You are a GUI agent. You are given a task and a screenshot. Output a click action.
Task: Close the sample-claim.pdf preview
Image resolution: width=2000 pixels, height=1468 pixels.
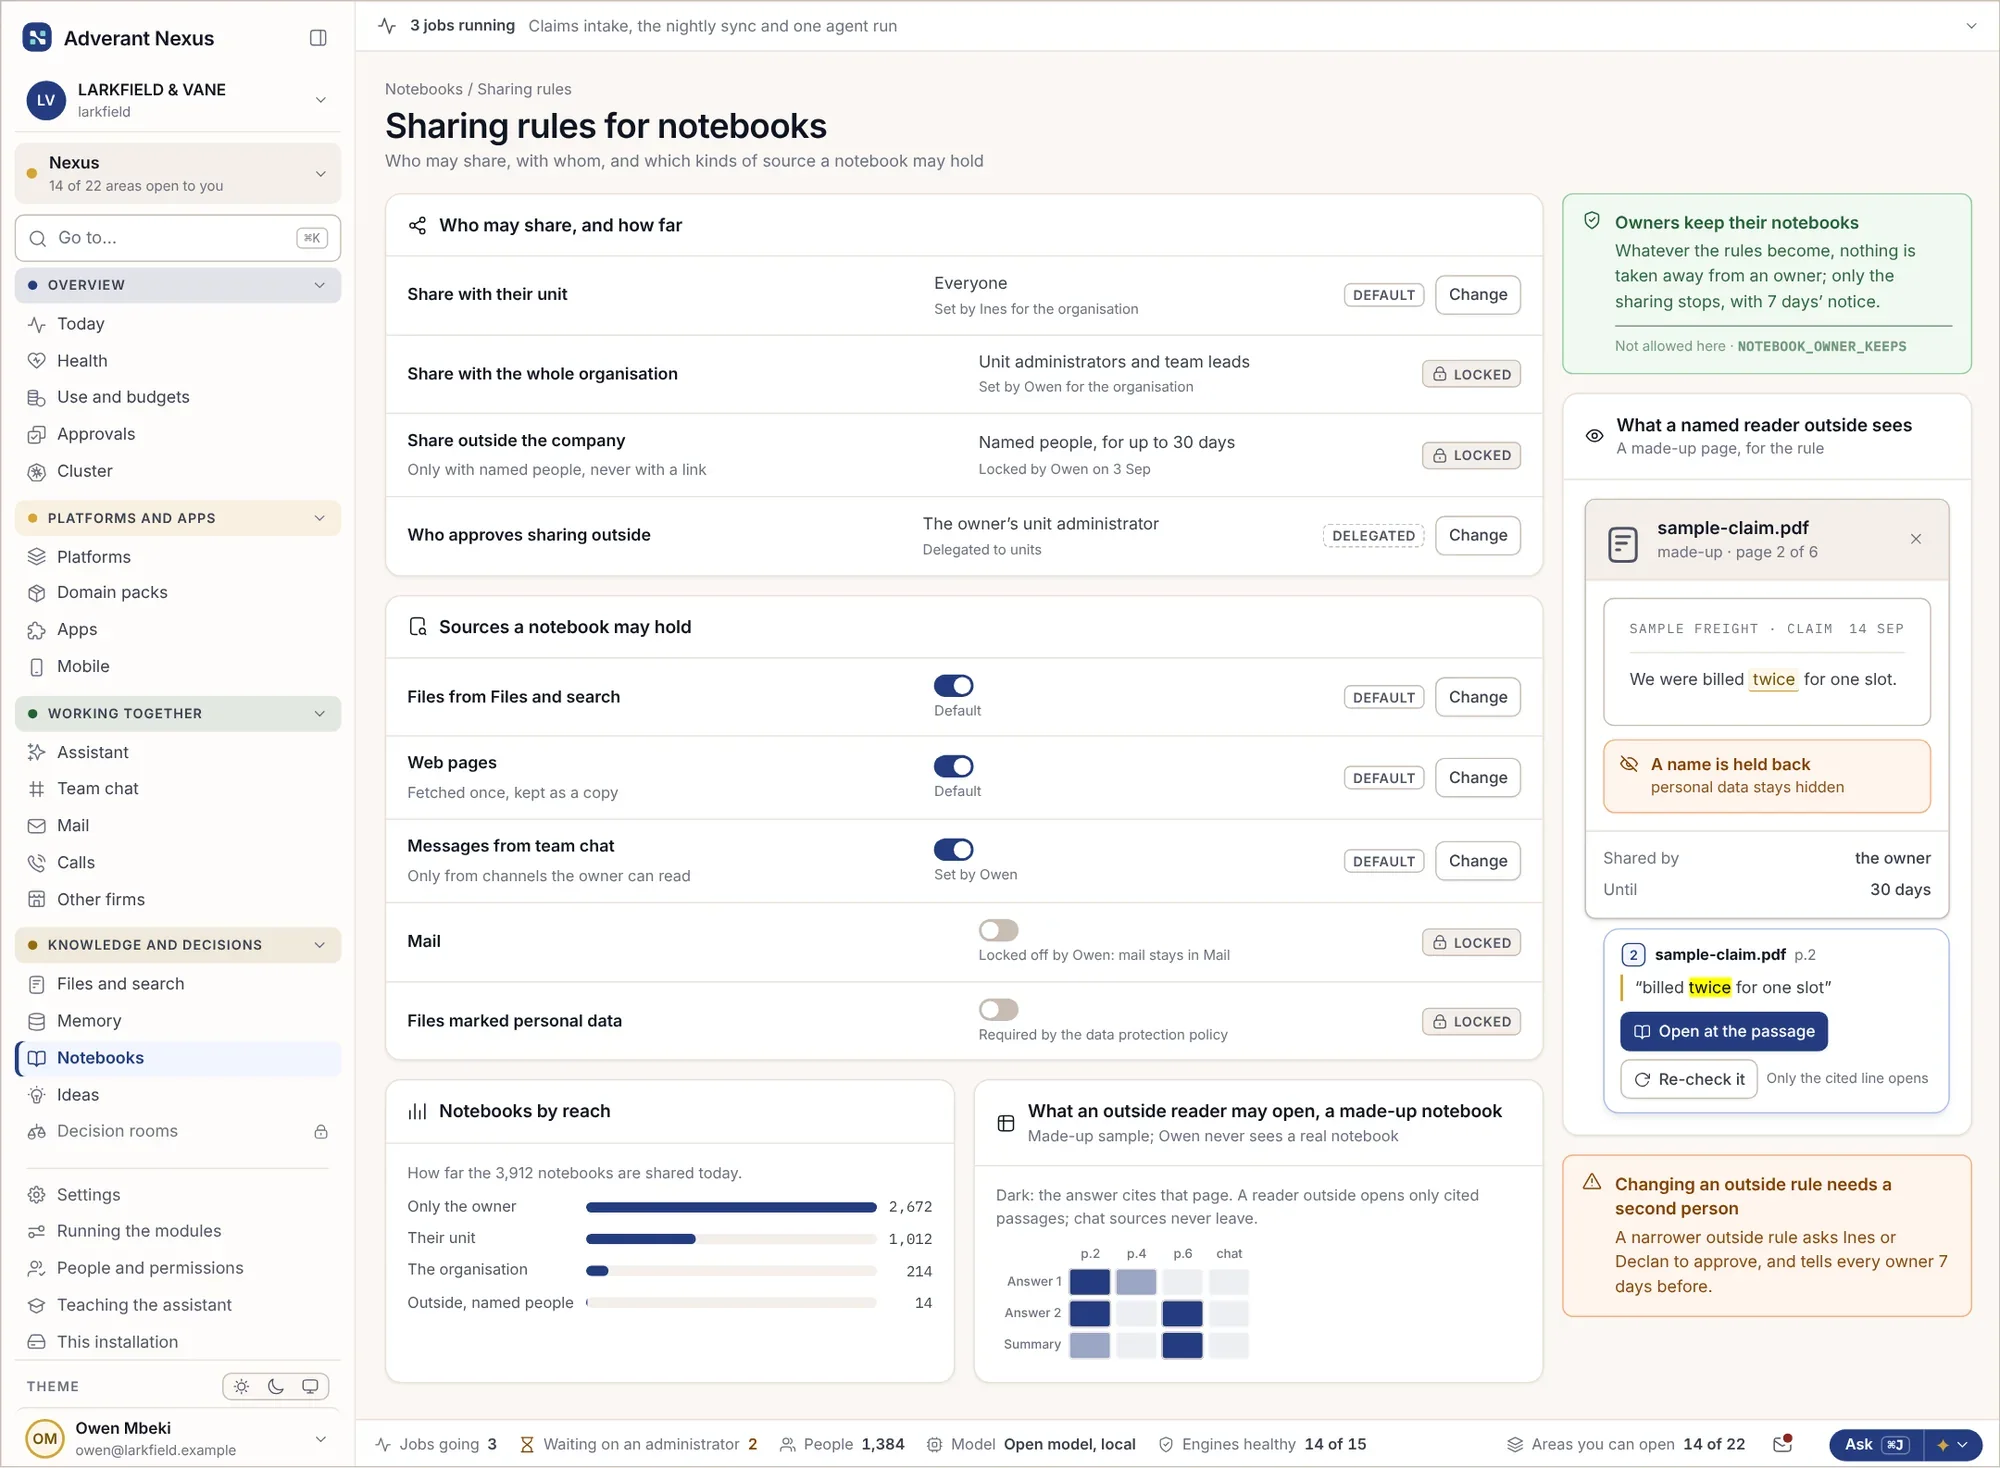[1916, 539]
